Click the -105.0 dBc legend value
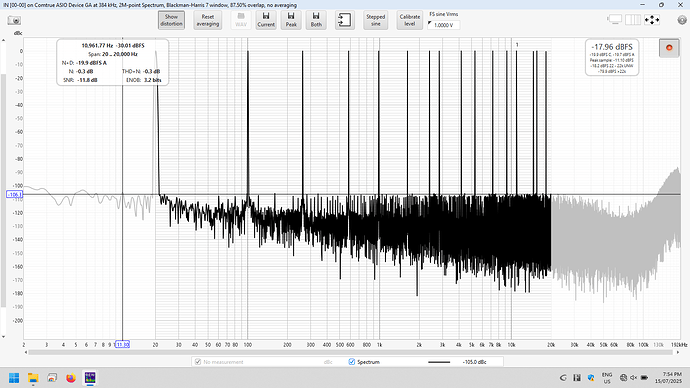 (x=474, y=362)
